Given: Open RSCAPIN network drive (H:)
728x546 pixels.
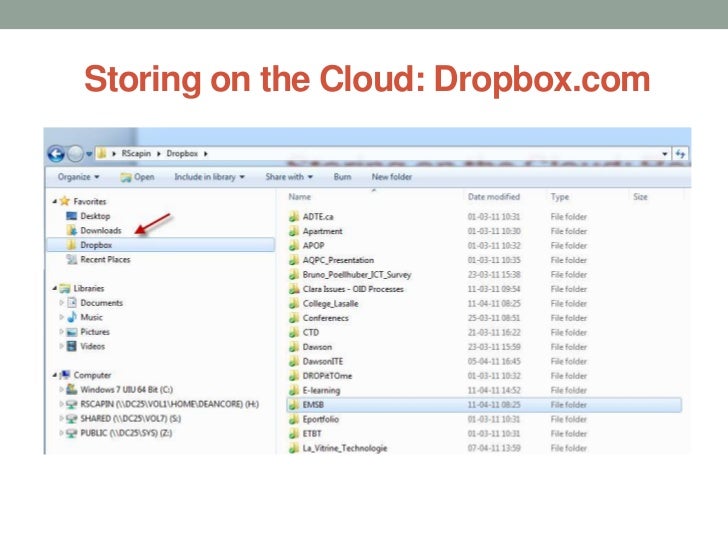Looking at the screenshot, I should coord(169,404).
